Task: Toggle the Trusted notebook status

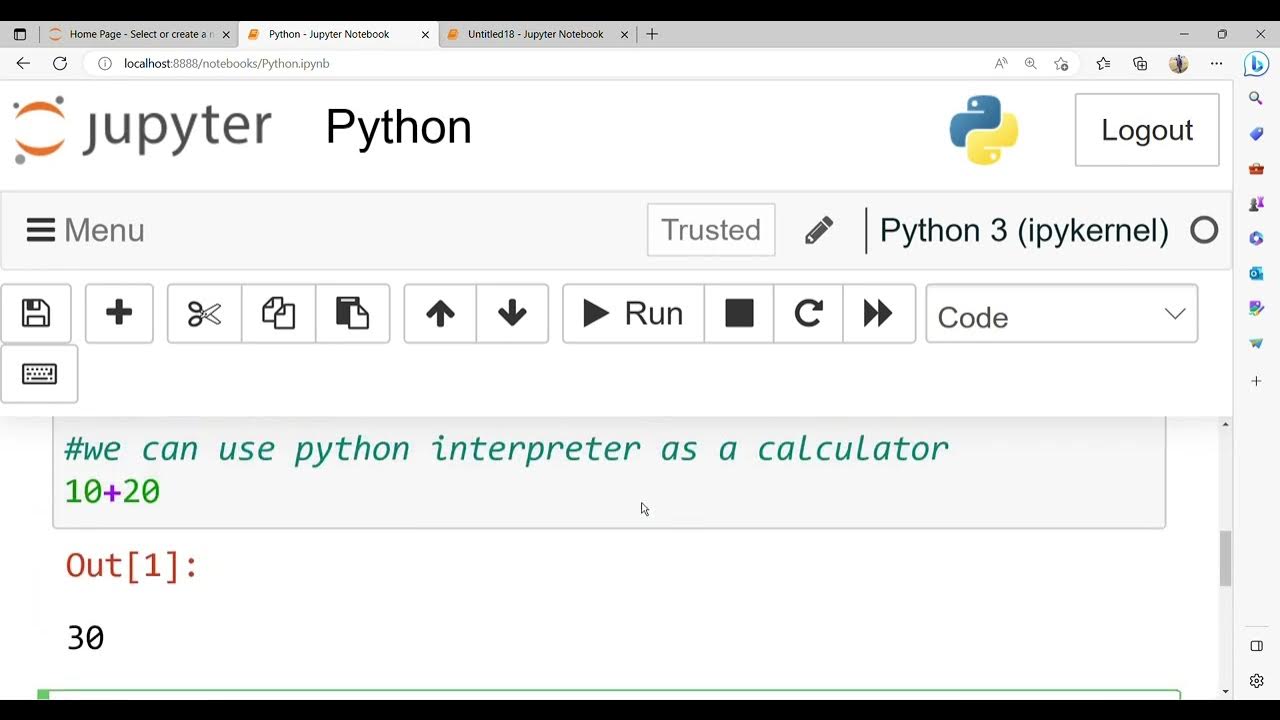Action: [711, 230]
